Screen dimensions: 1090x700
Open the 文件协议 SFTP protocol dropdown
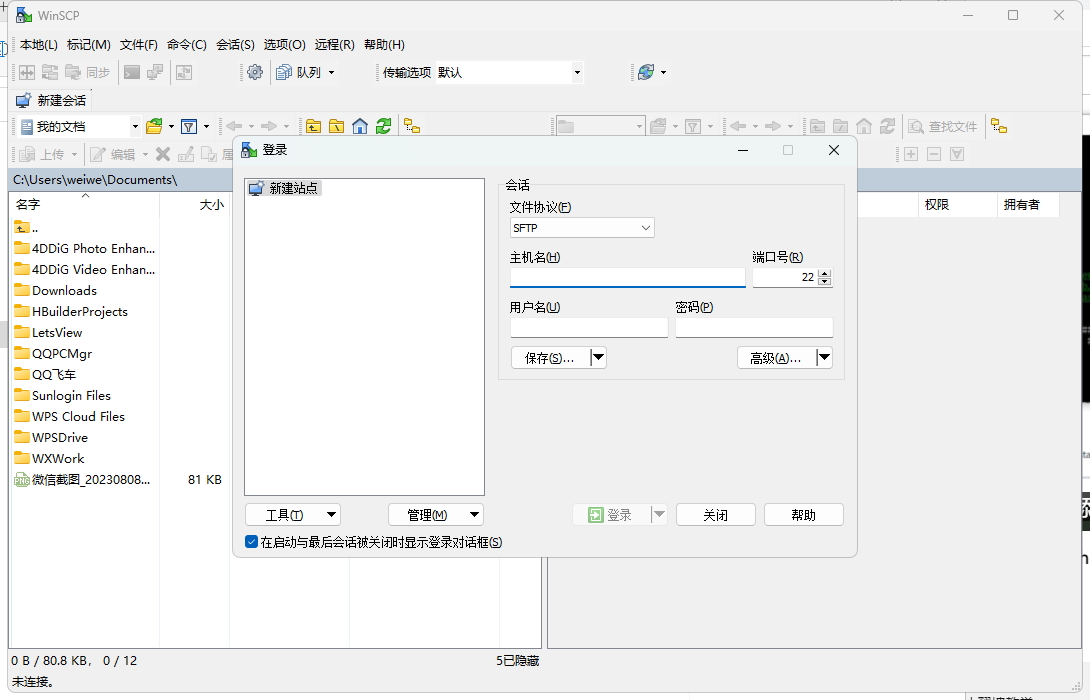(580, 227)
